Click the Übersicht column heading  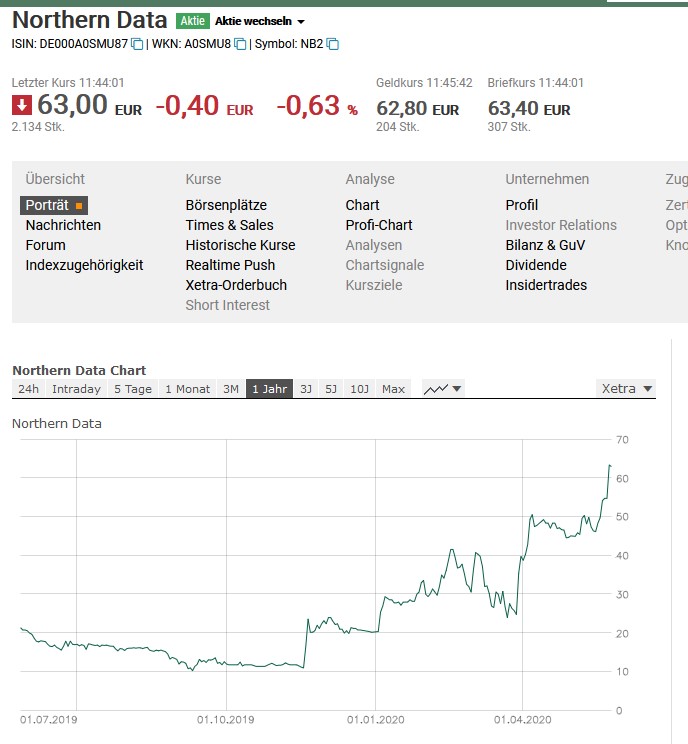pos(55,179)
